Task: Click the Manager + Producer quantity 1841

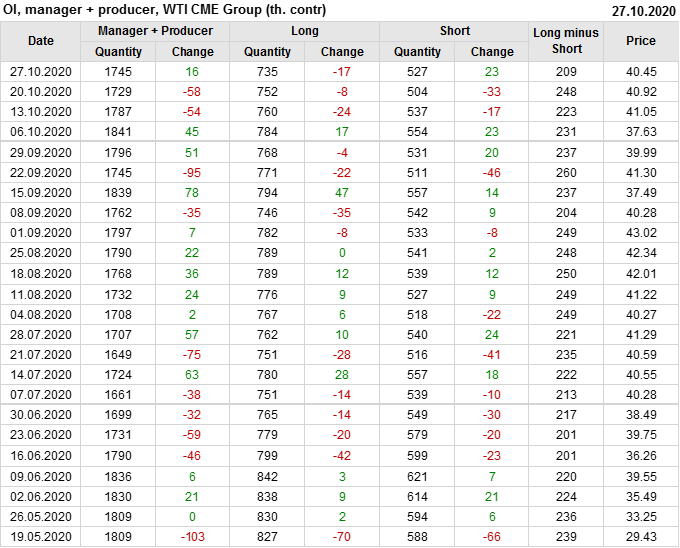Action: pyautogui.click(x=118, y=131)
